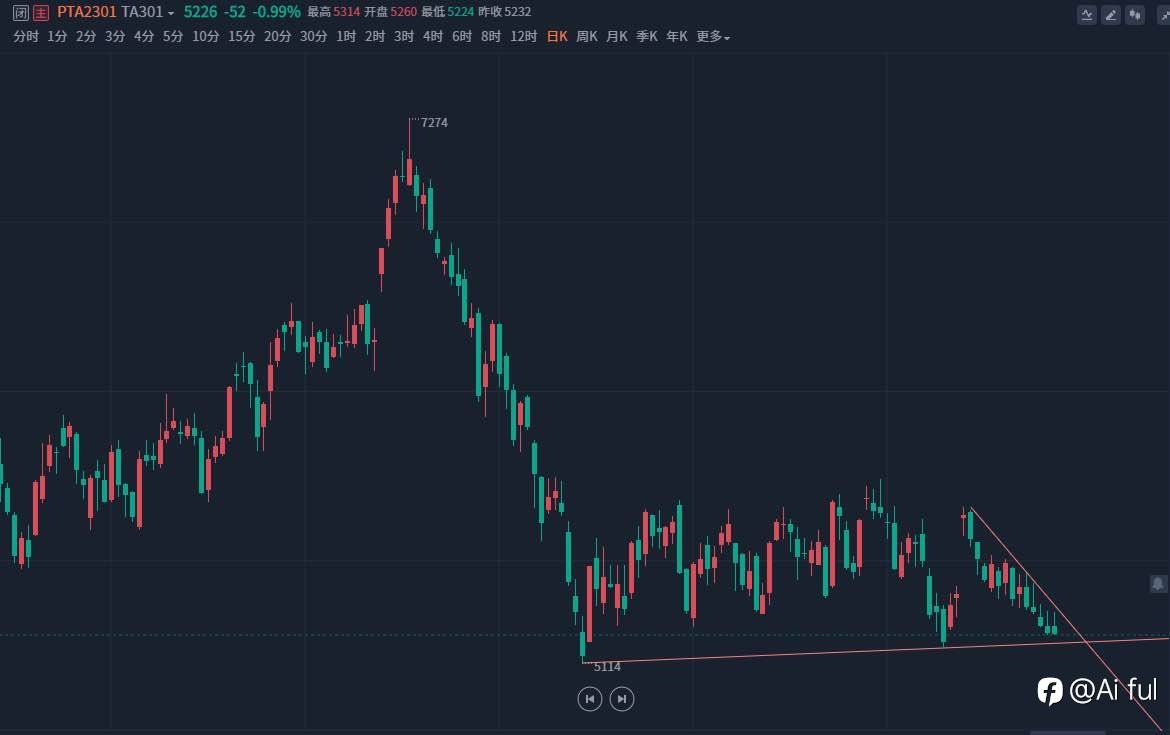The height and width of the screenshot is (735, 1170).
Task: Select the 日K daily candlestick tab
Action: (557, 37)
